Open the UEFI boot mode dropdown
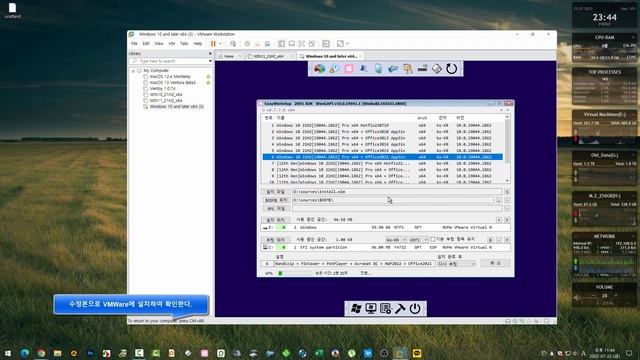Screen dimensions: 640x360 pos(418,240)
